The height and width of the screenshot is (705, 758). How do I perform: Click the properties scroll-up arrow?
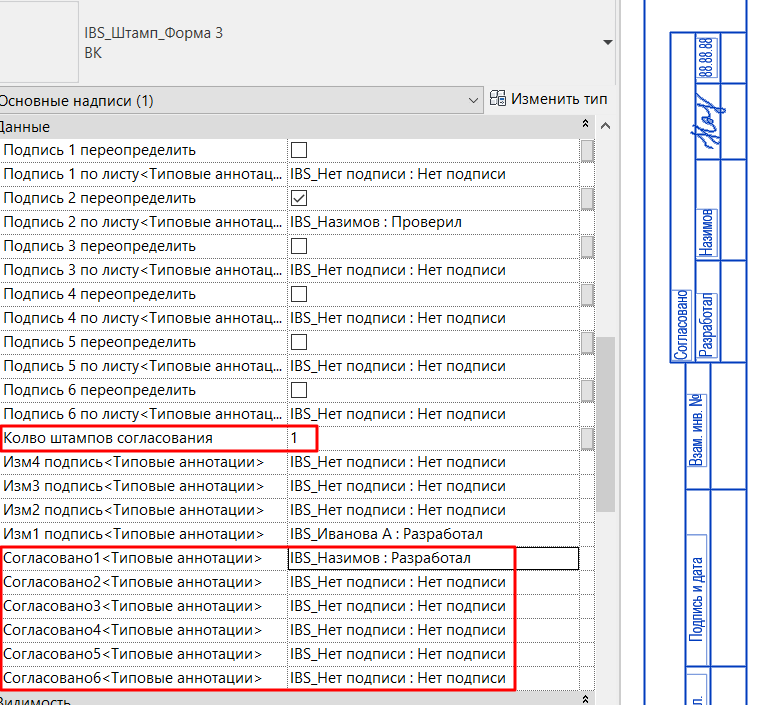(x=605, y=126)
